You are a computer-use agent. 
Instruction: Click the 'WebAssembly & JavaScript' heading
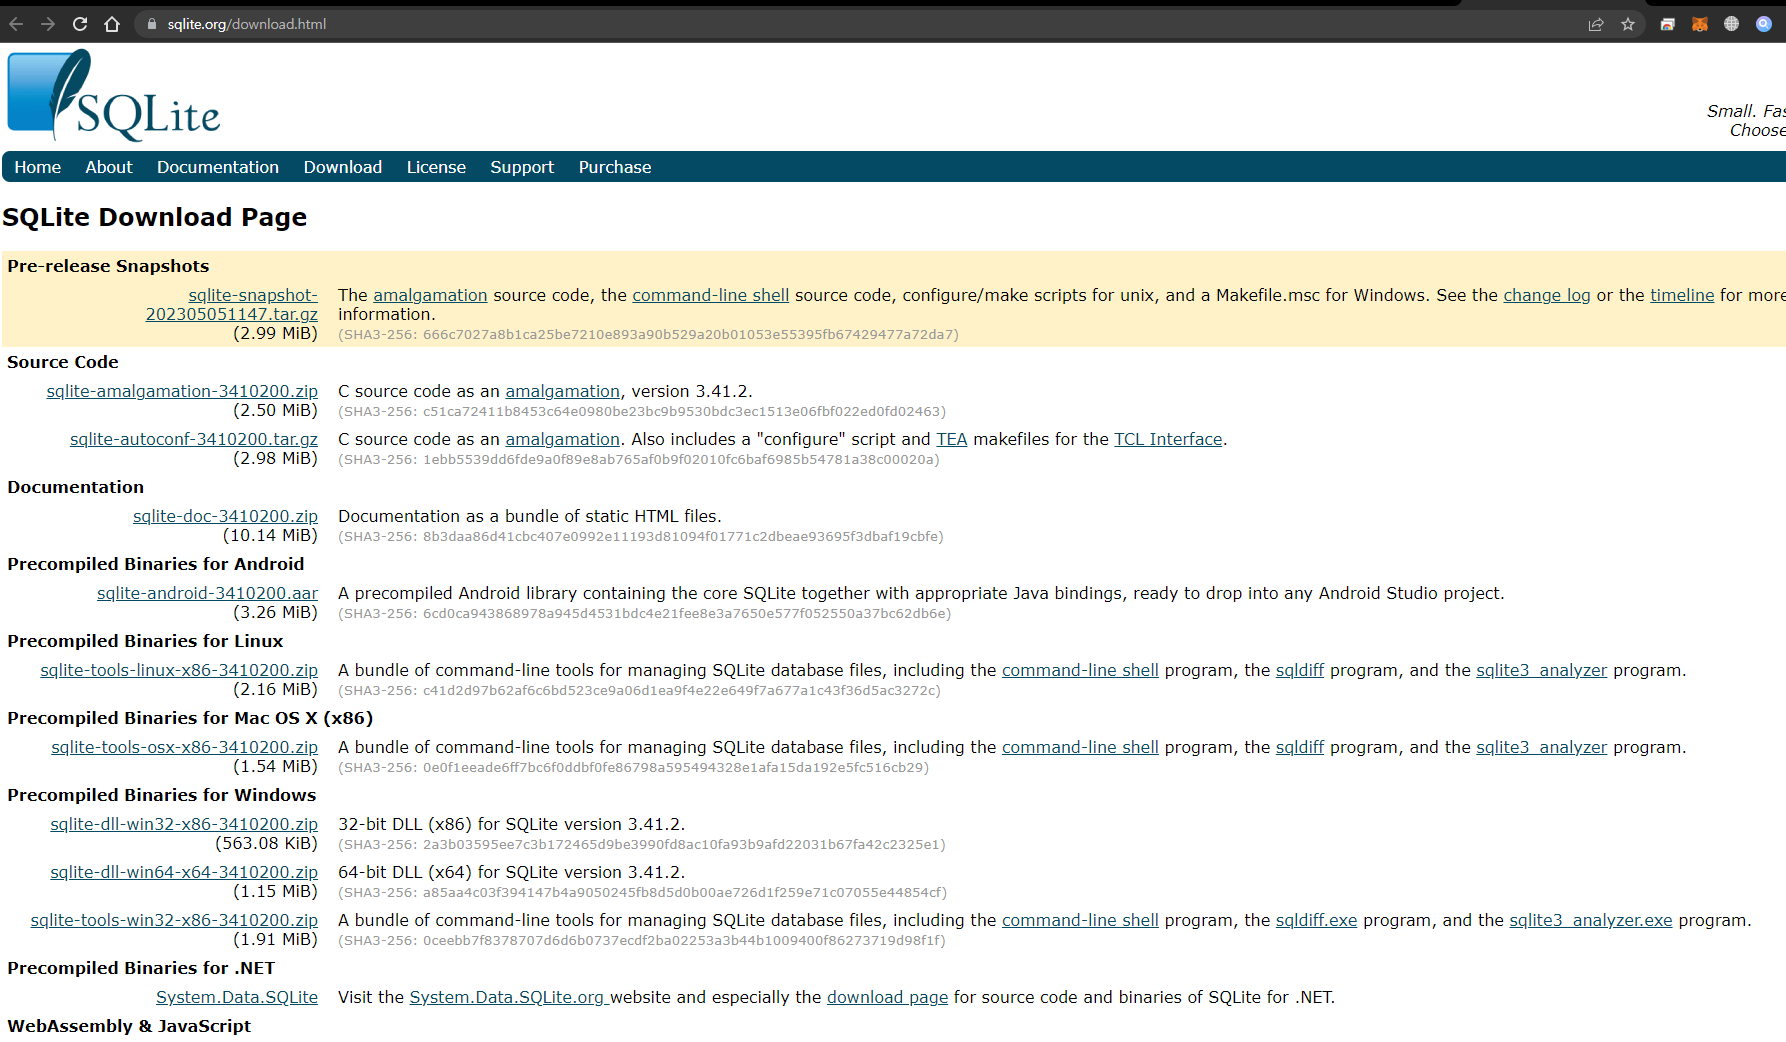coord(129,1026)
